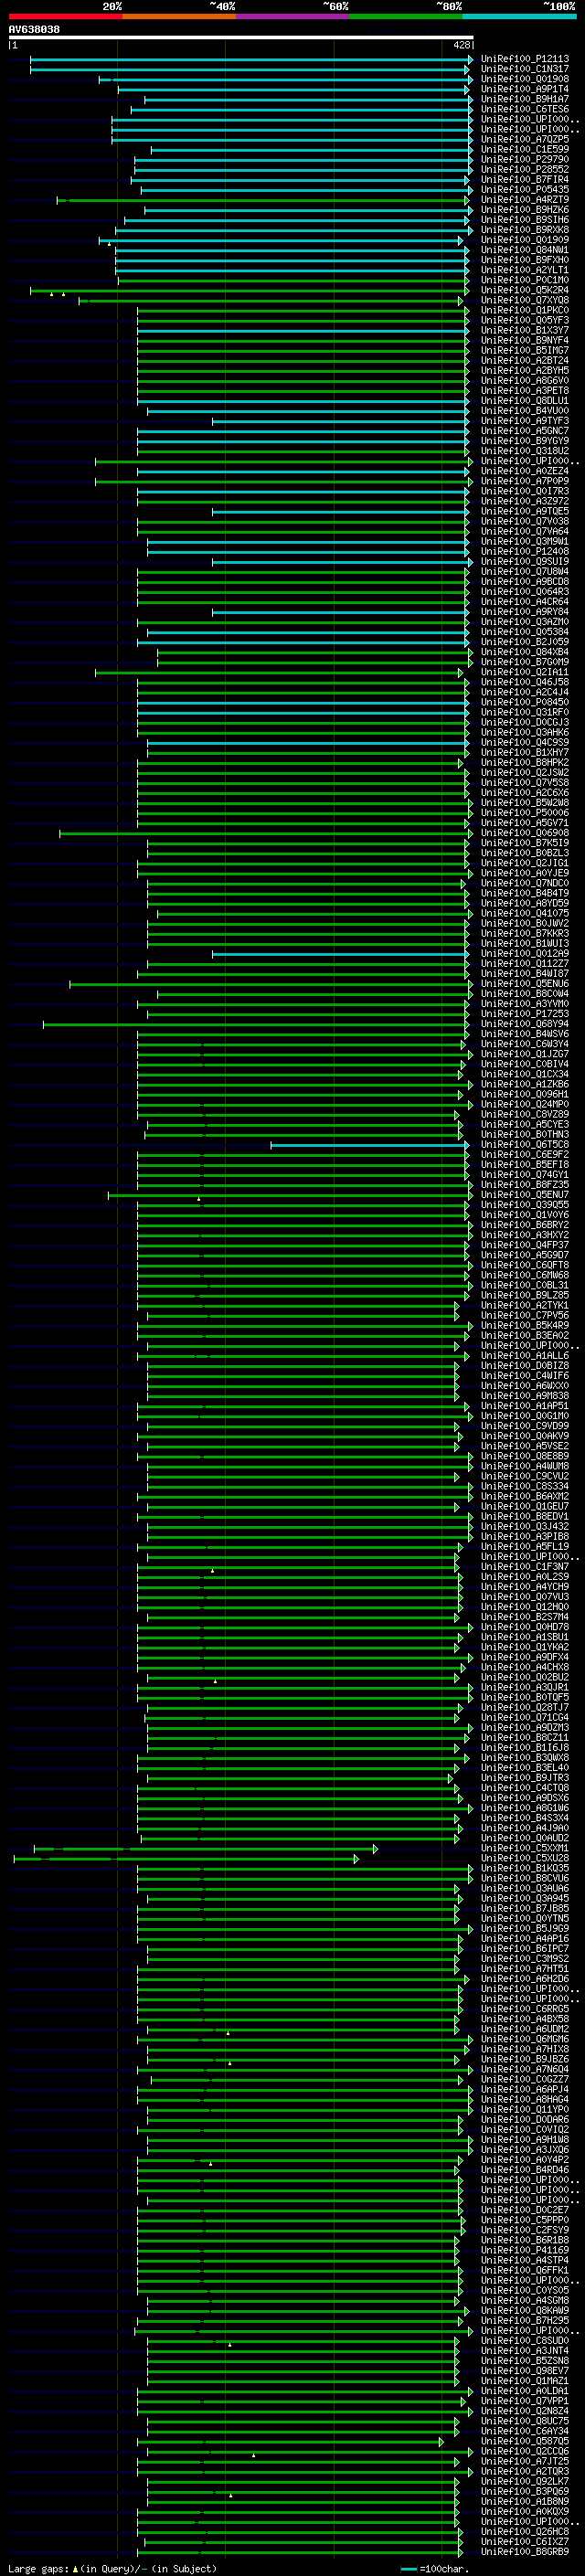Click the orange ~40% identity legend segment
This screenshot has height=2576, width=585.
tap(179, 16)
